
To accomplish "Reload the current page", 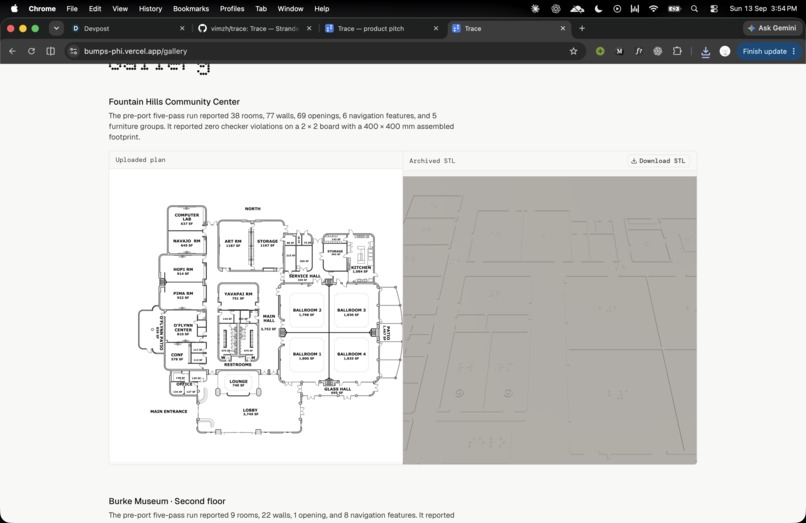I will pos(31,51).
